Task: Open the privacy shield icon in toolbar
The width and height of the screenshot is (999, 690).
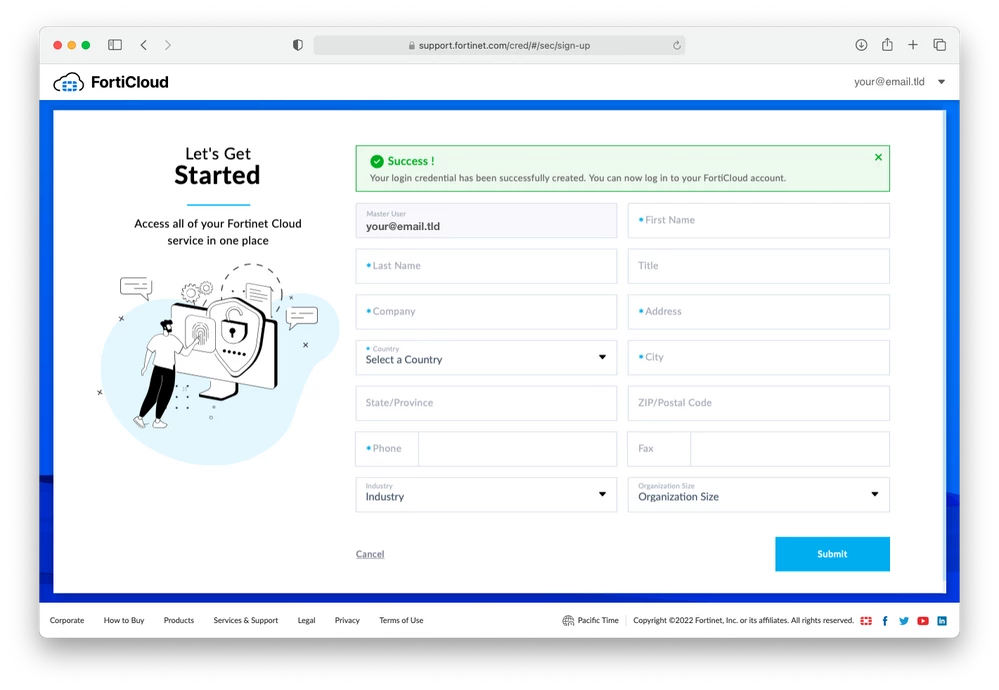Action: click(298, 45)
